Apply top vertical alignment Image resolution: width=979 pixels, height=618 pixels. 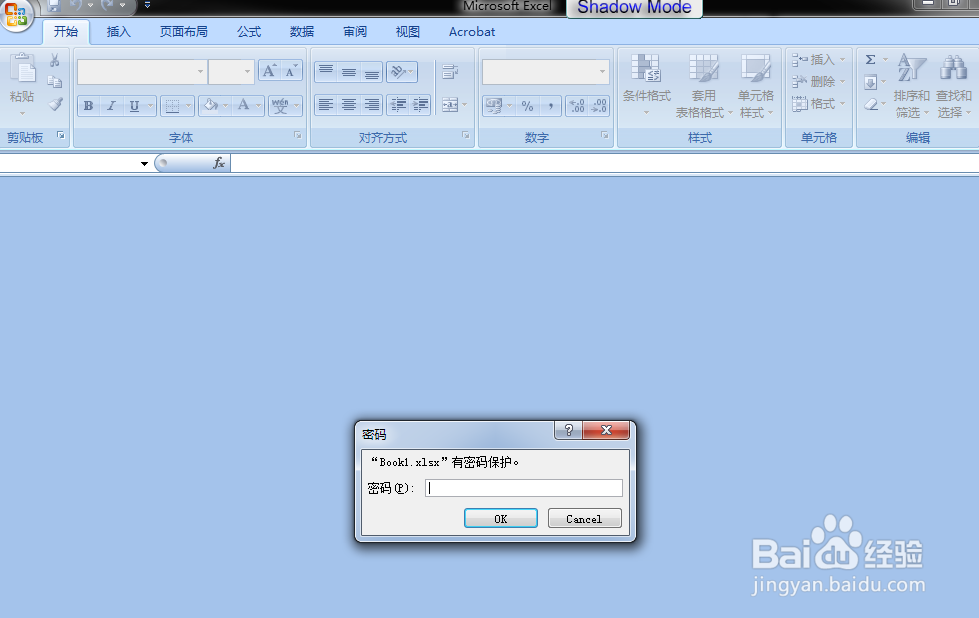[326, 71]
